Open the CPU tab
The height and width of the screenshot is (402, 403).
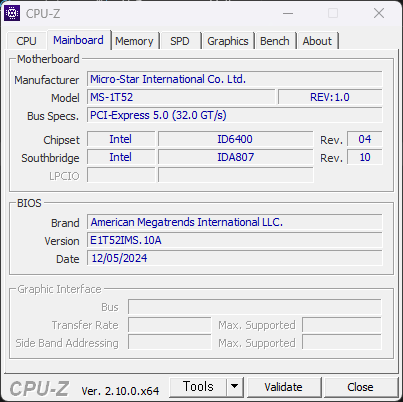(x=26, y=41)
